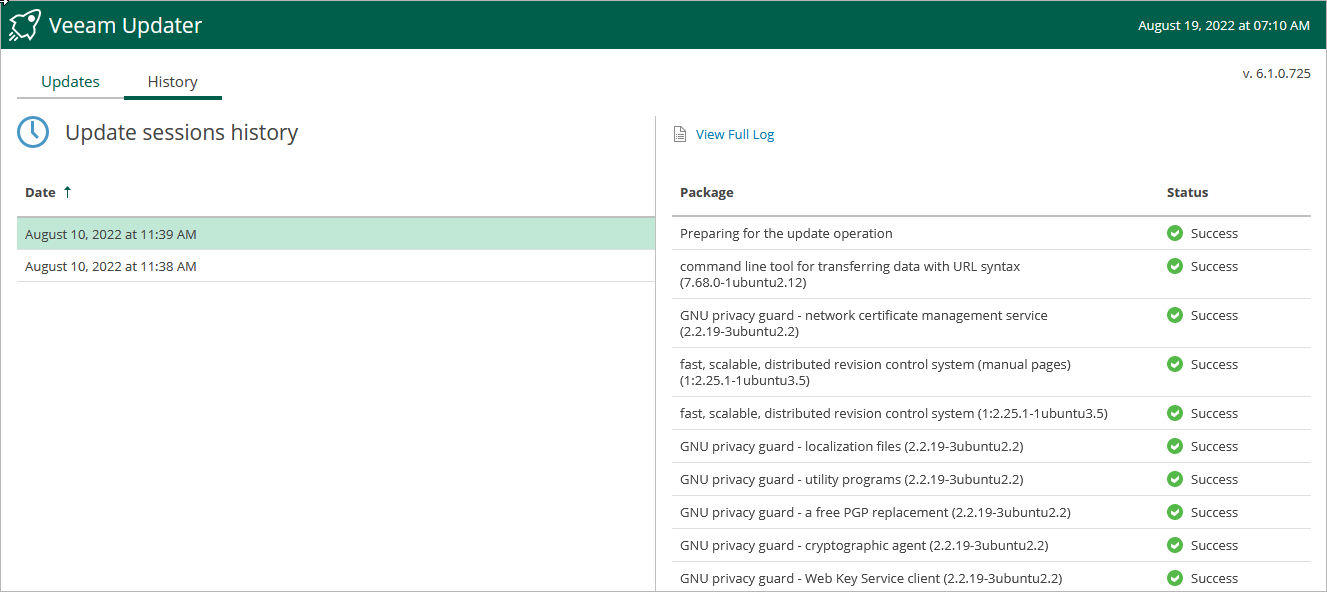The height and width of the screenshot is (592, 1327).
Task: Select the August 10, 2022 11:39 AM session
Action: pos(111,235)
